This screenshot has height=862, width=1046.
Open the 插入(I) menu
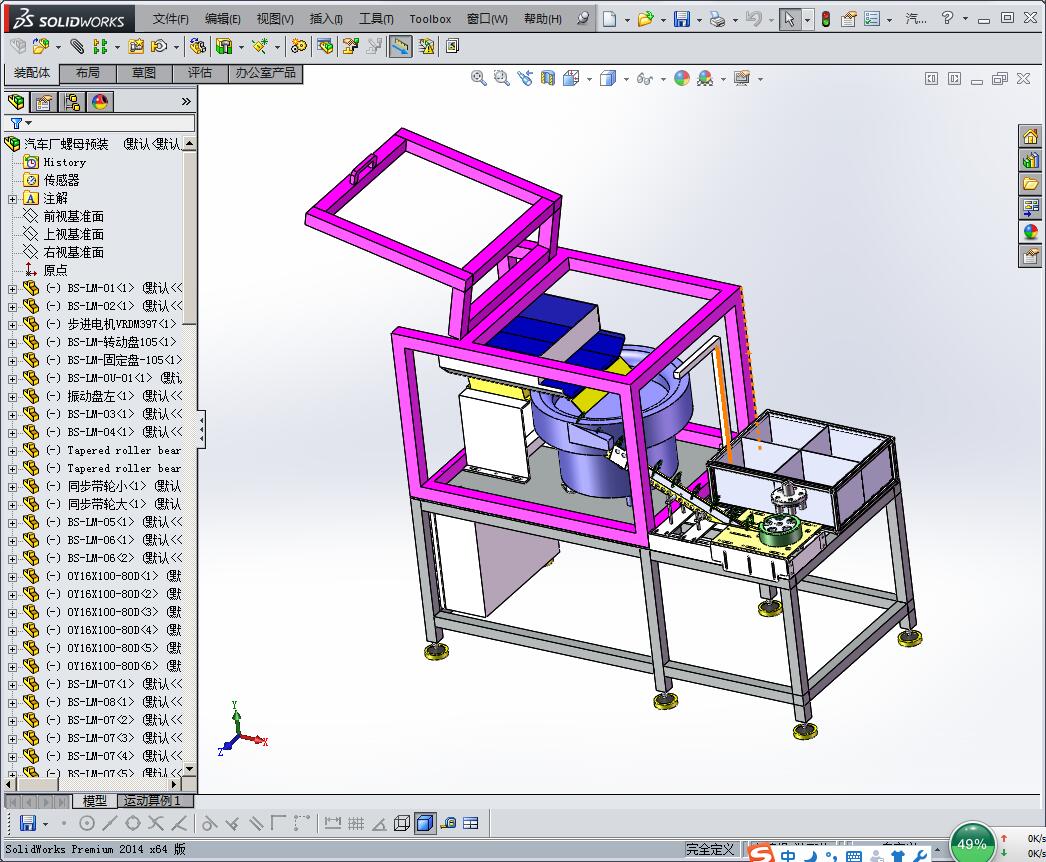[x=326, y=19]
